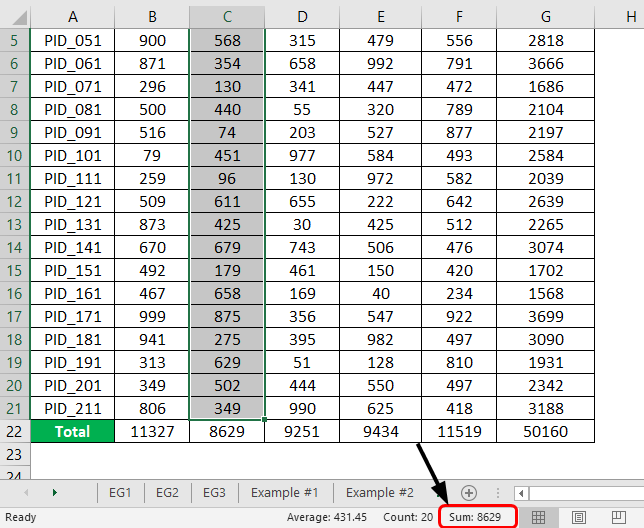644x528 pixels.
Task: Select row 22 header
Action: tap(15, 432)
